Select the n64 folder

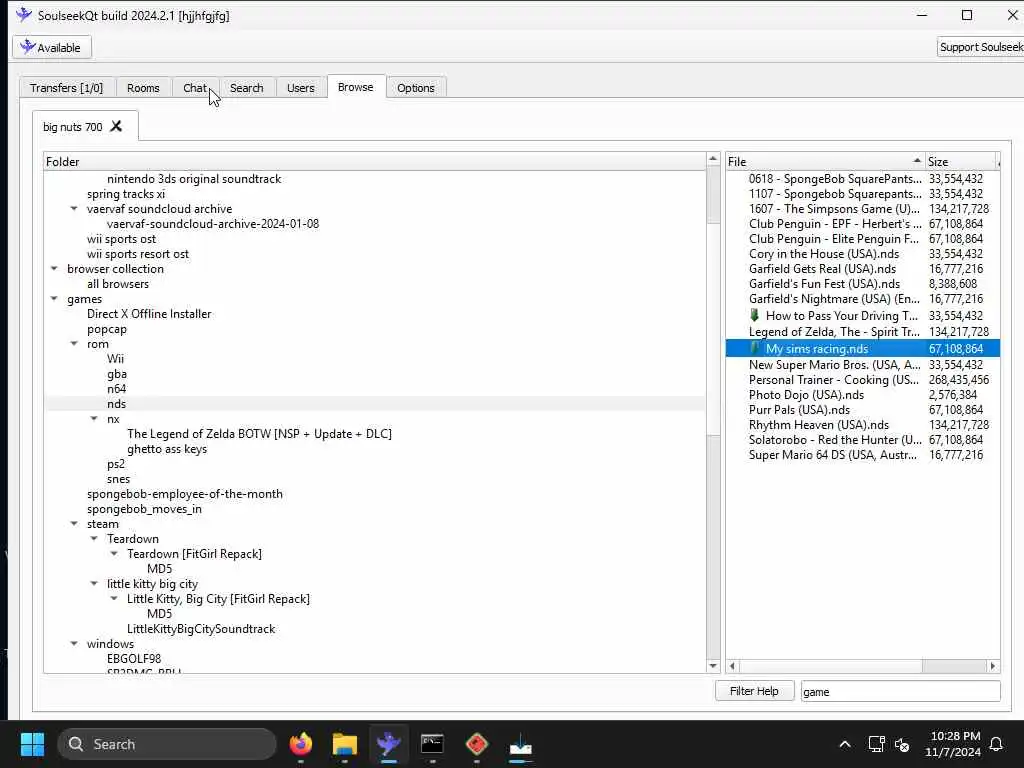pos(116,389)
